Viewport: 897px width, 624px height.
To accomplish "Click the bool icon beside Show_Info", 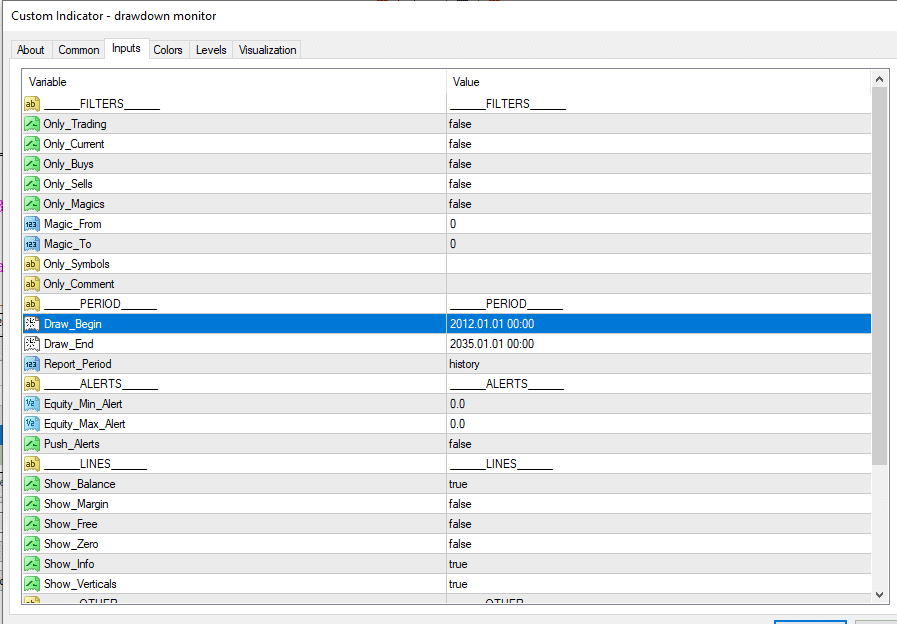I will tap(32, 565).
